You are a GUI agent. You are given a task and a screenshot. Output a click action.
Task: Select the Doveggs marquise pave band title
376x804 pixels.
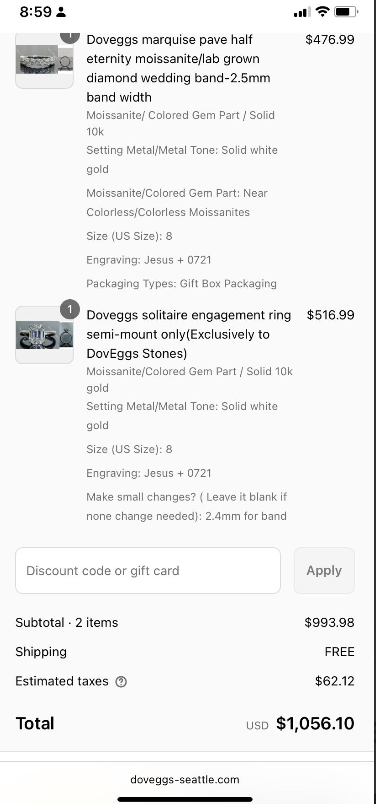(x=180, y=68)
